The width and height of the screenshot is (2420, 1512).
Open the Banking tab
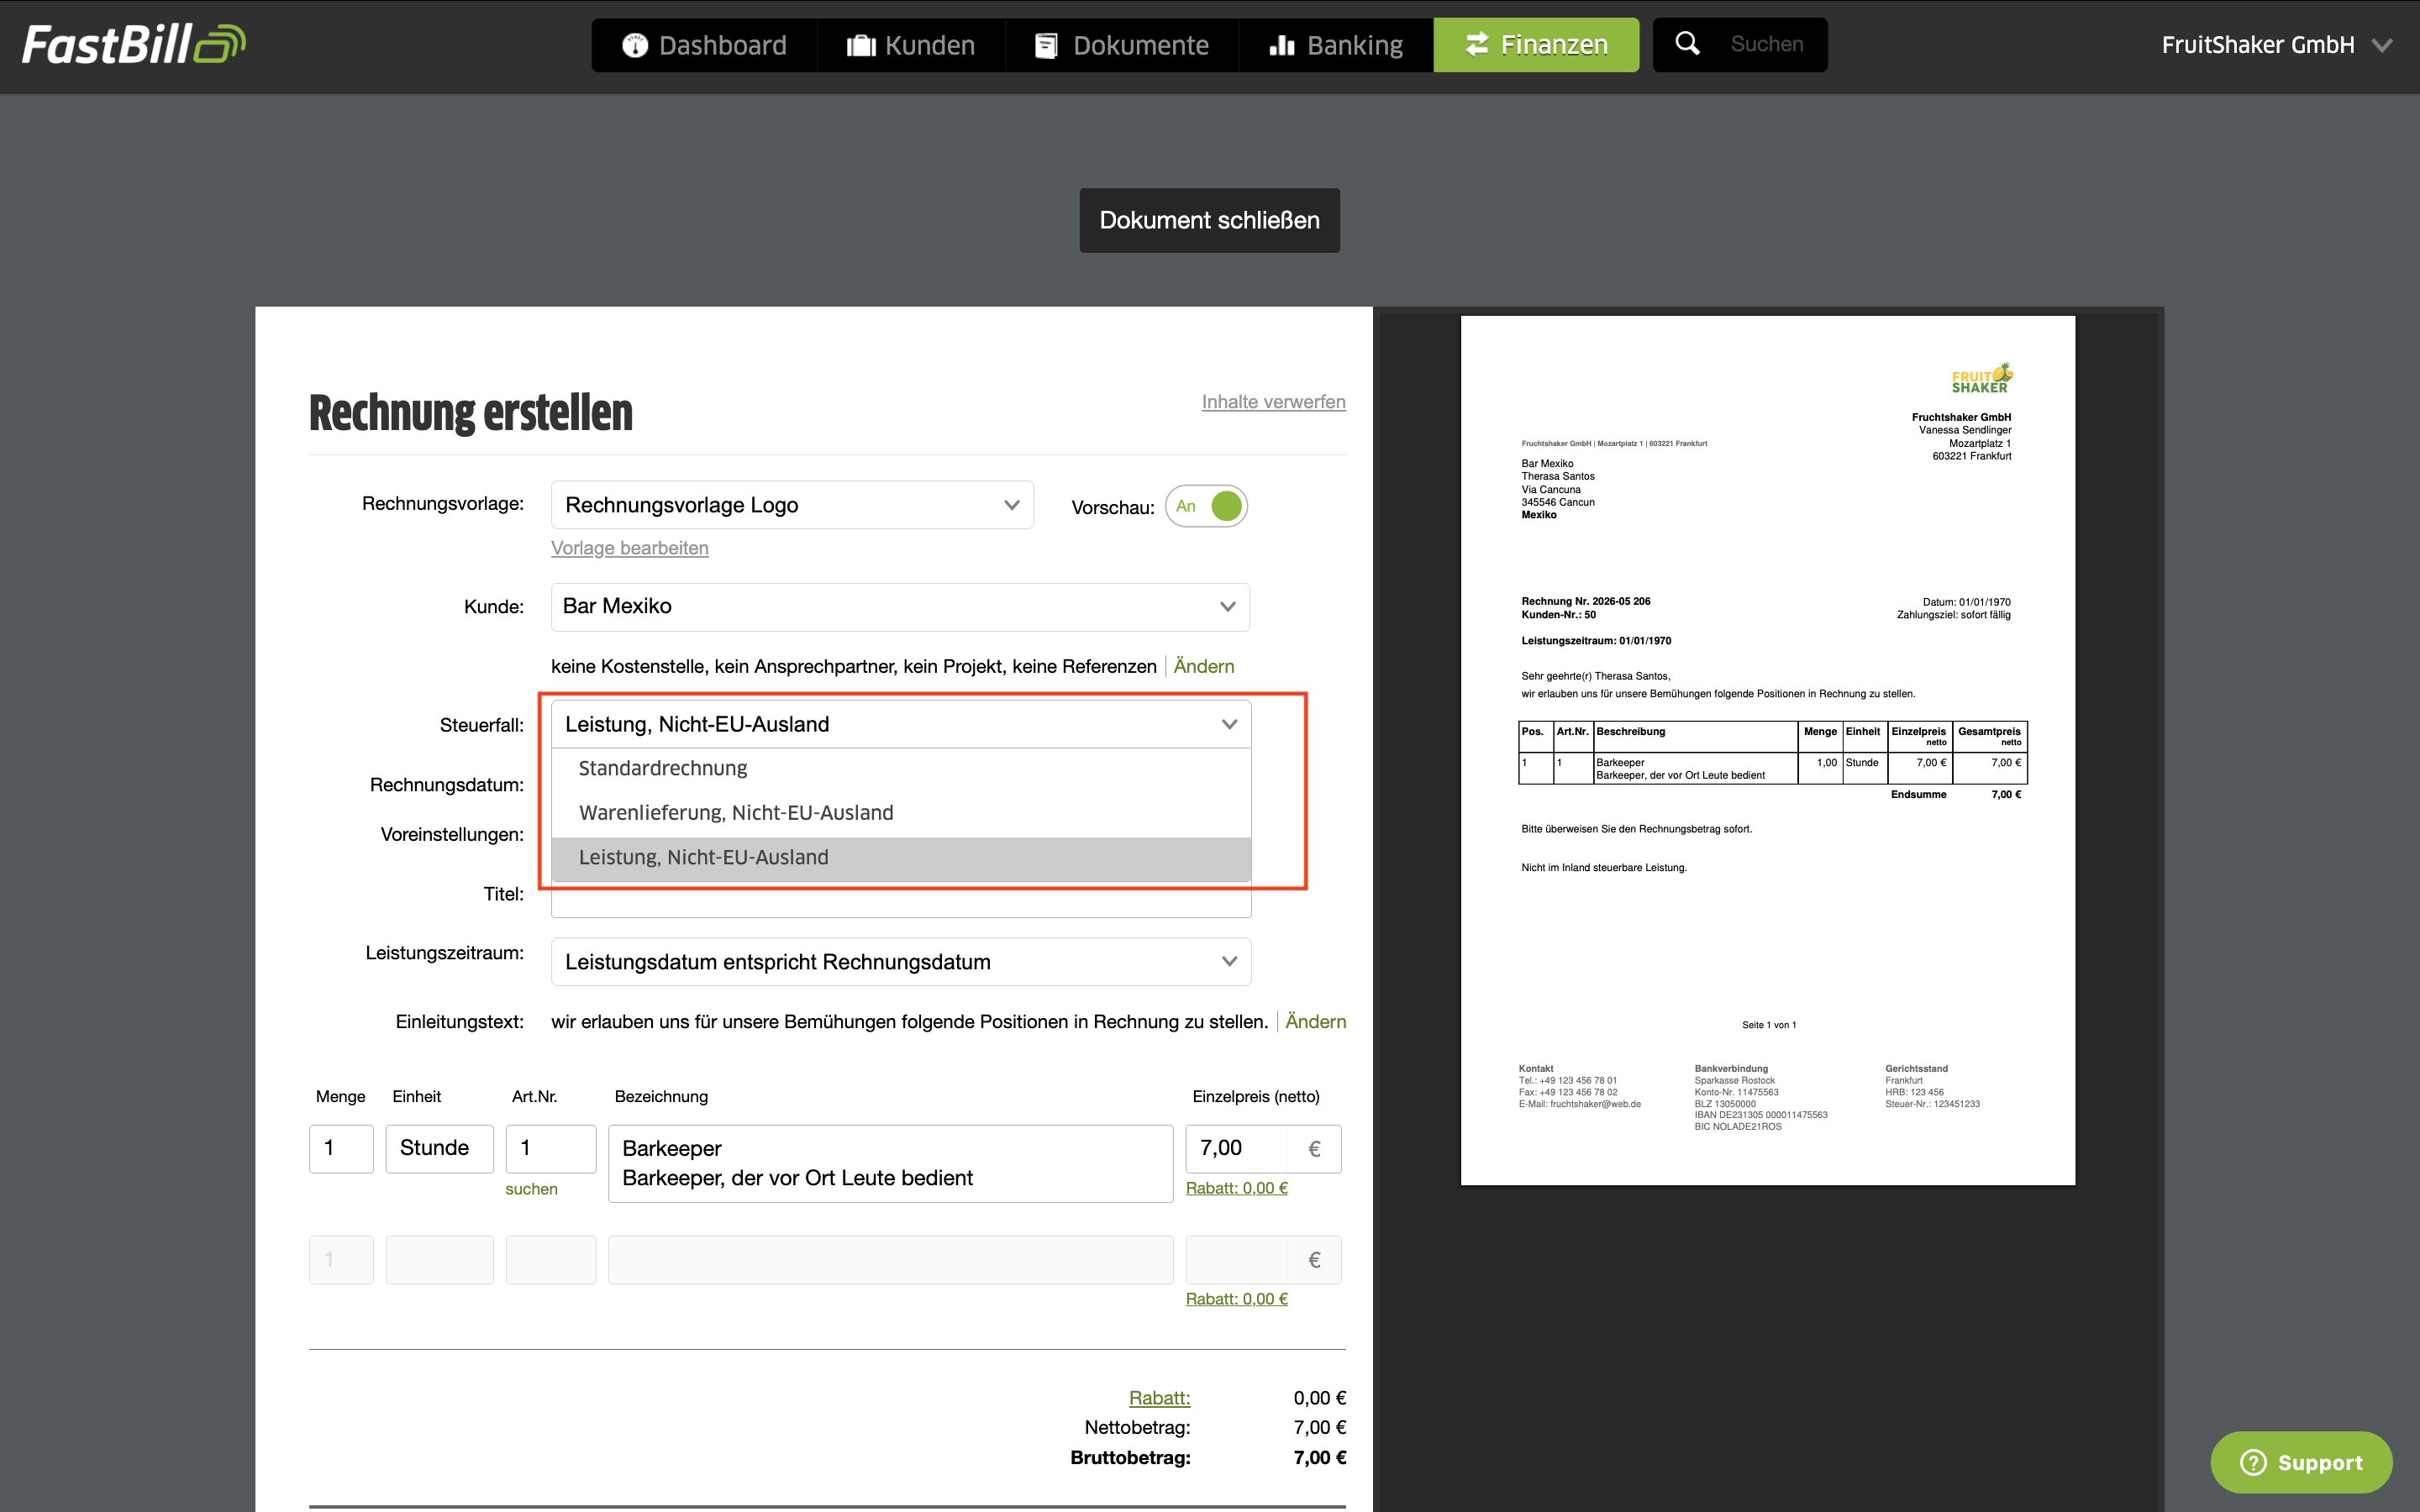tap(1336, 45)
